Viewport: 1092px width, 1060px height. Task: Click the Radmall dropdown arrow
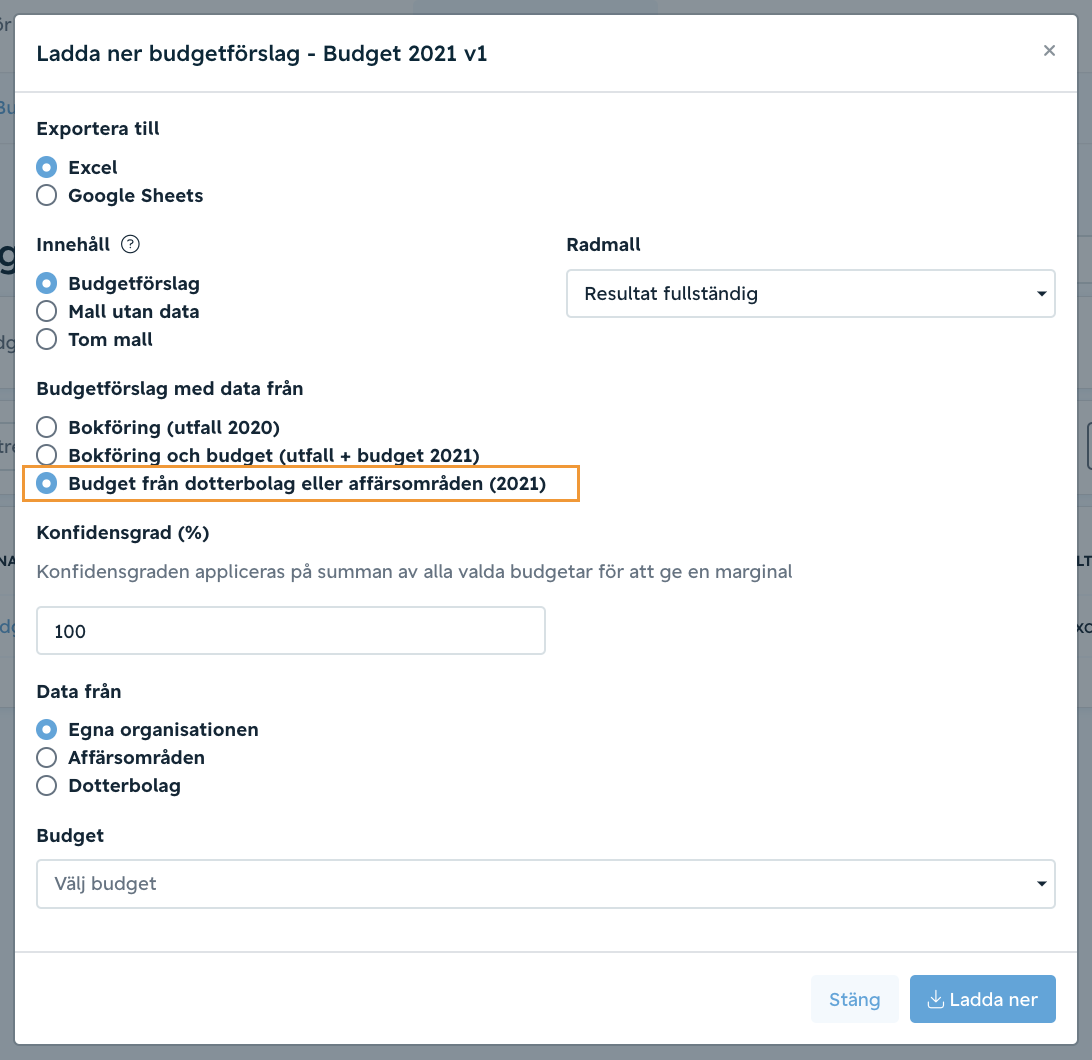click(1041, 294)
